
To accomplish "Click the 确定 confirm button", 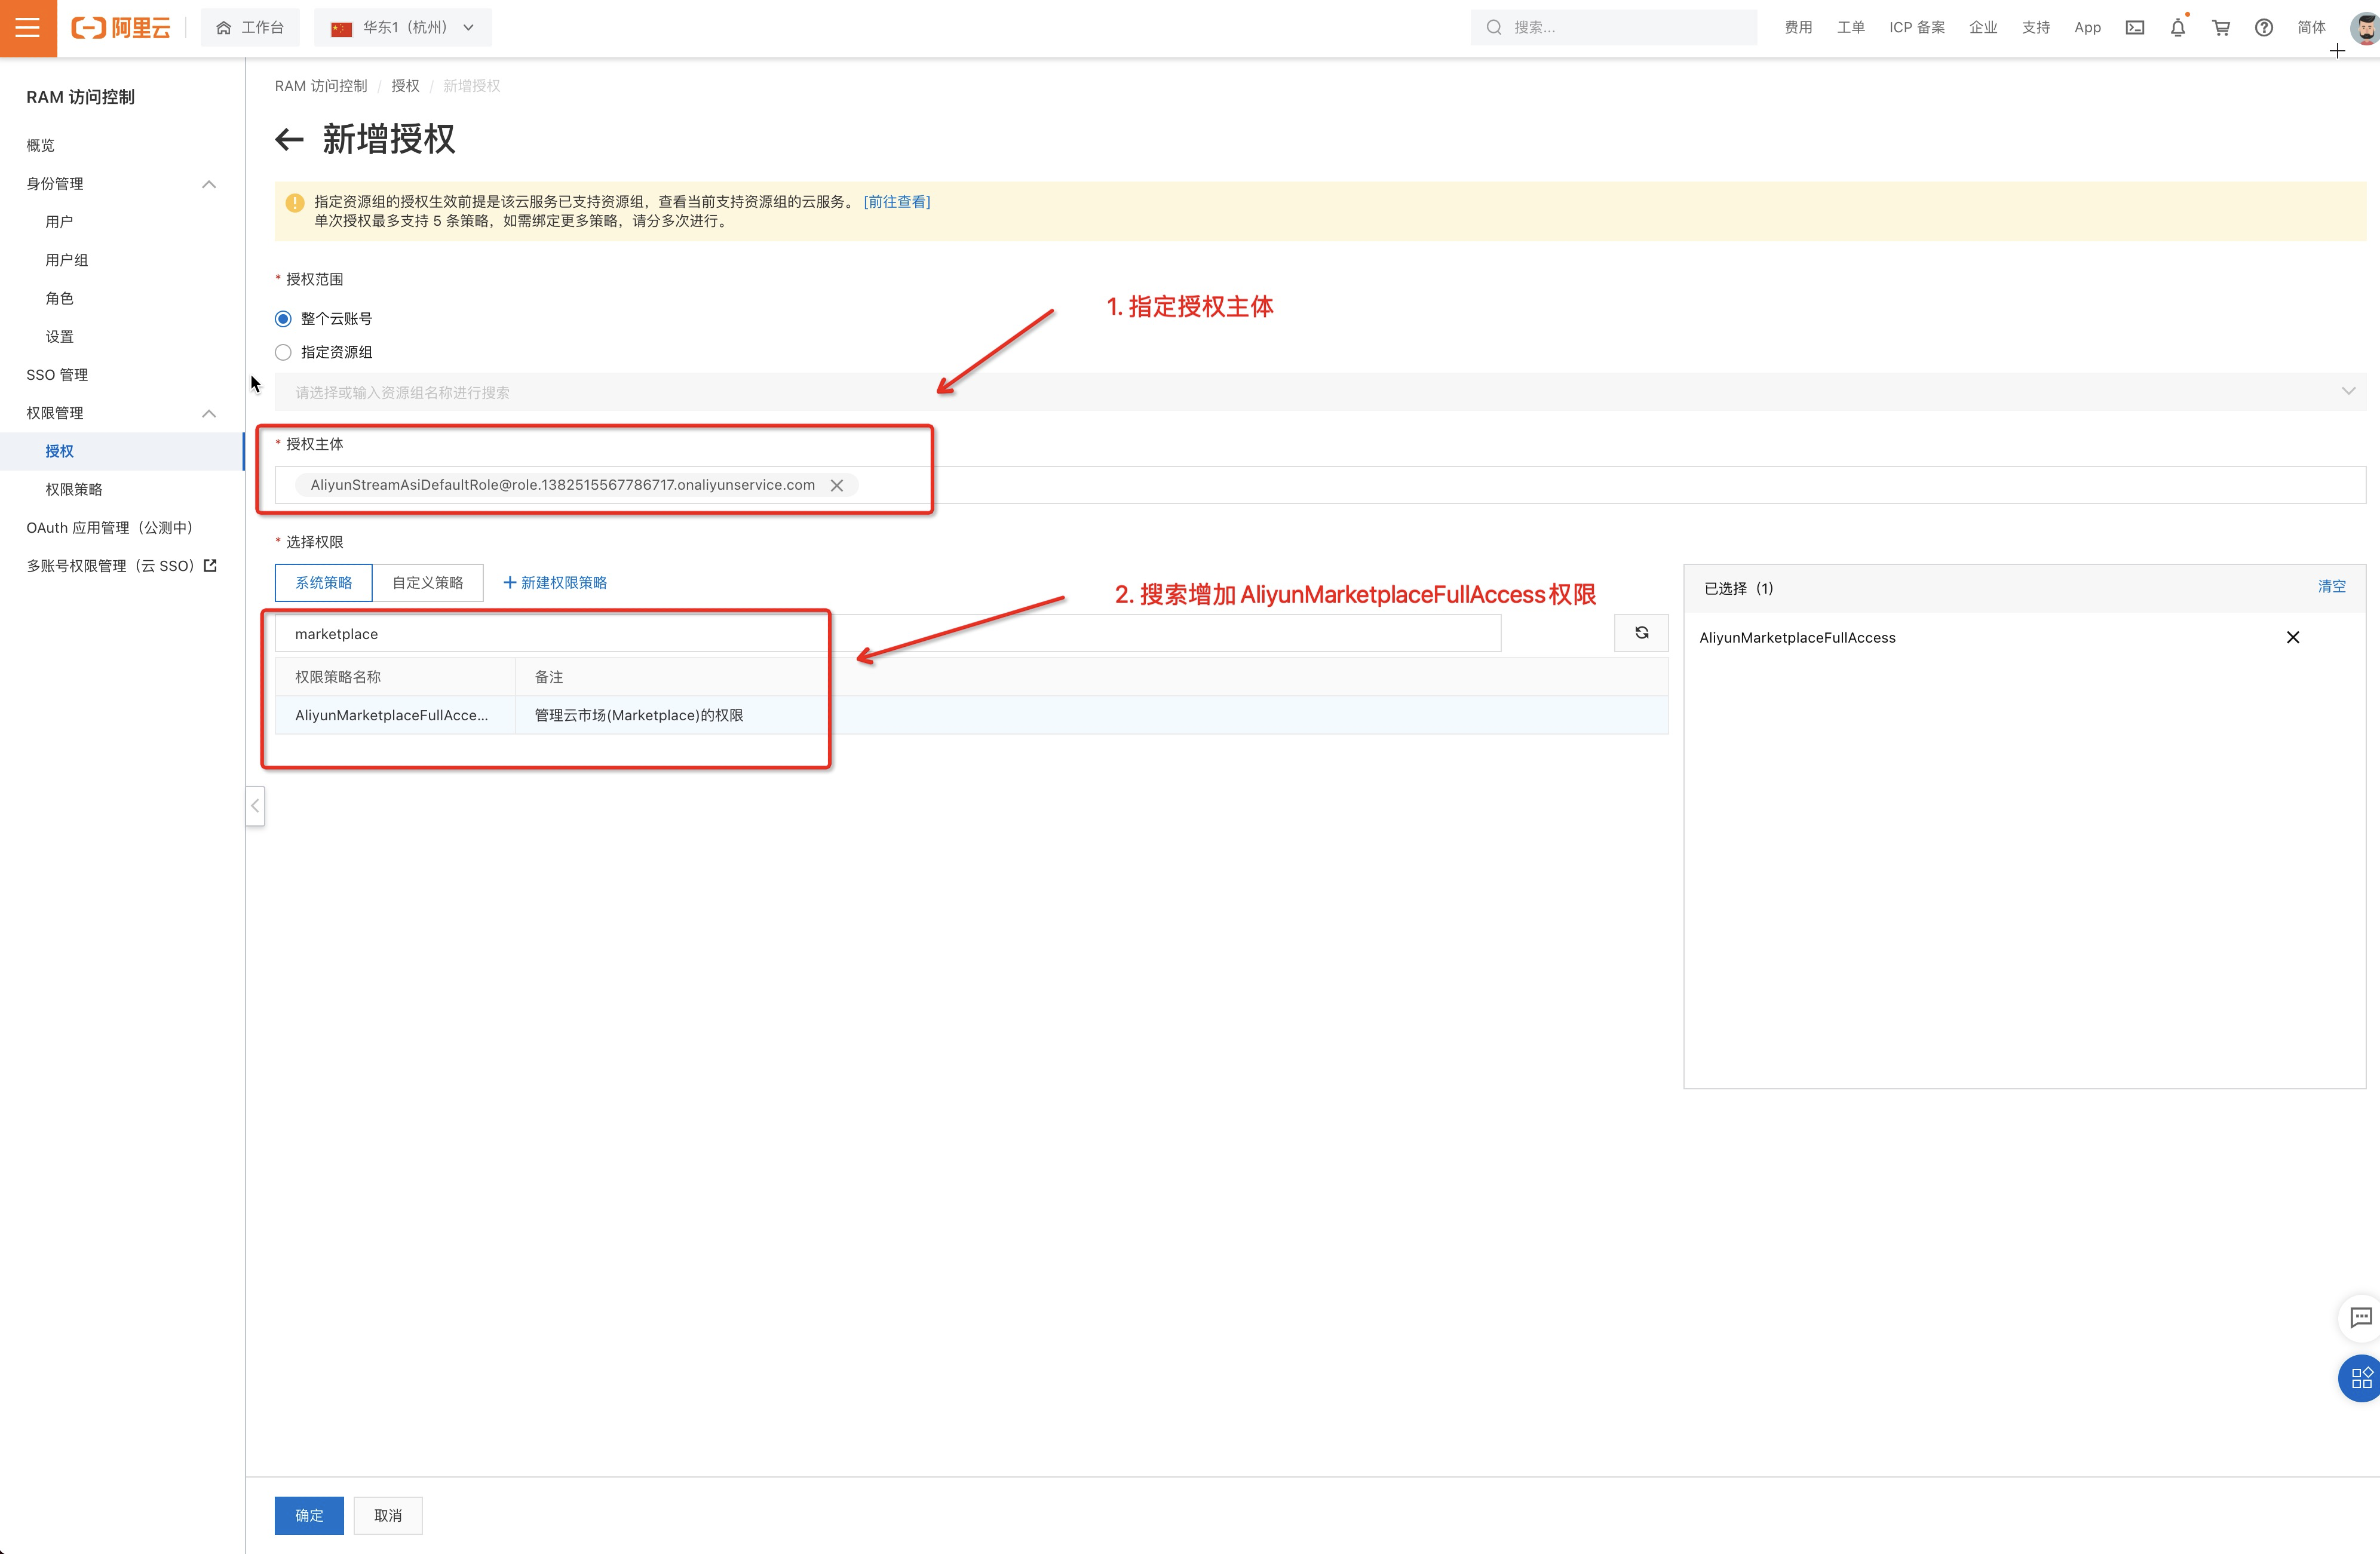I will pyautogui.click(x=309, y=1515).
